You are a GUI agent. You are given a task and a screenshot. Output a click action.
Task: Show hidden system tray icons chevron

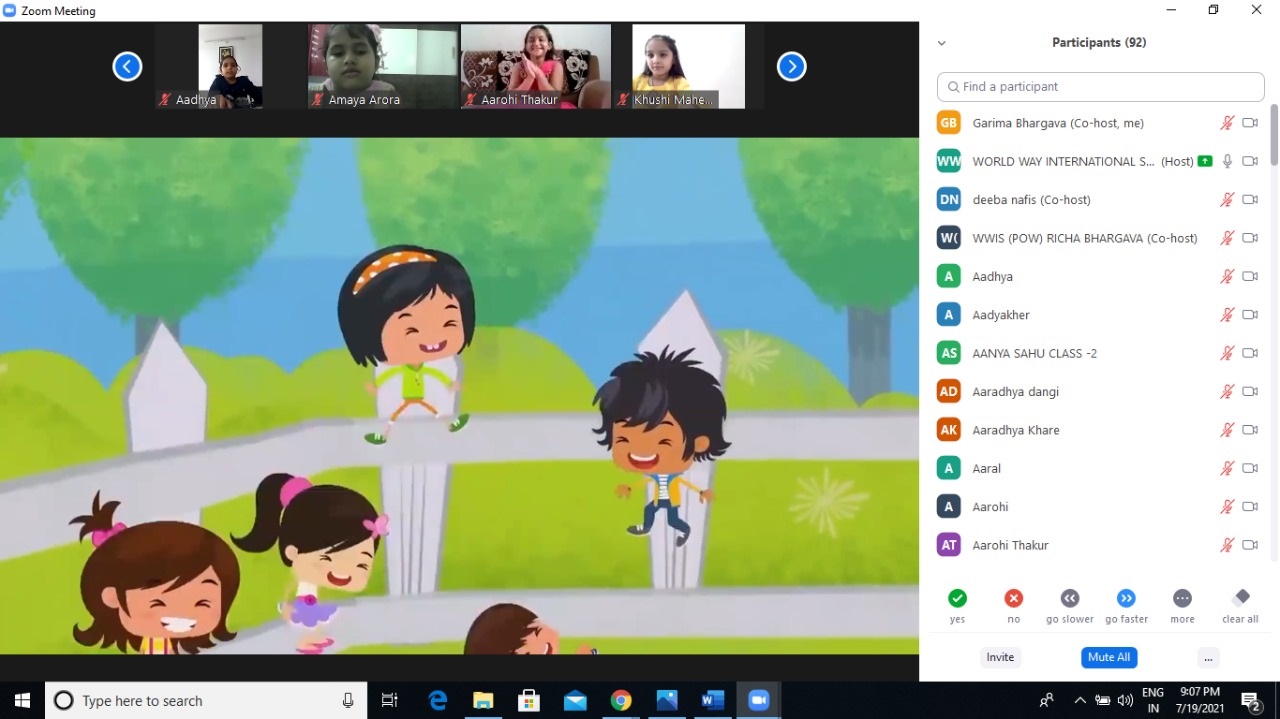tap(1080, 700)
